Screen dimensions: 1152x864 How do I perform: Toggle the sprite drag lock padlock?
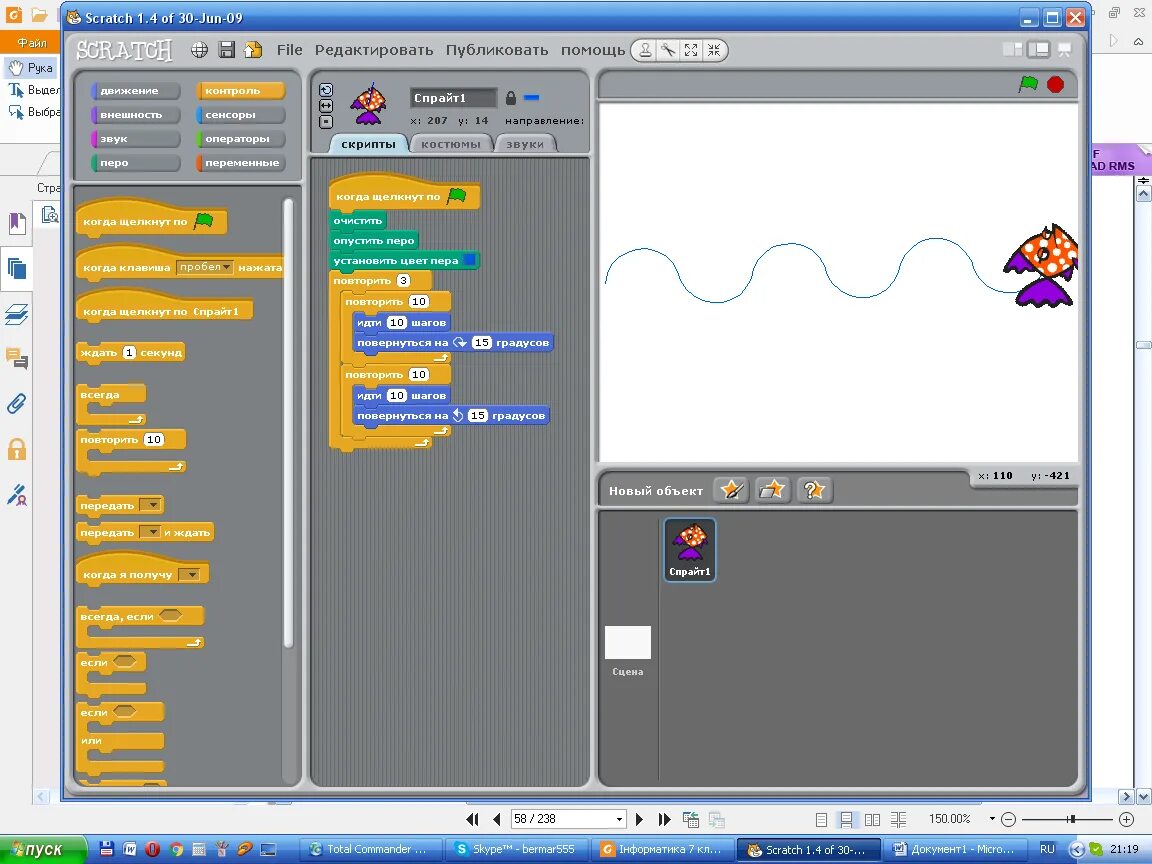(x=511, y=98)
